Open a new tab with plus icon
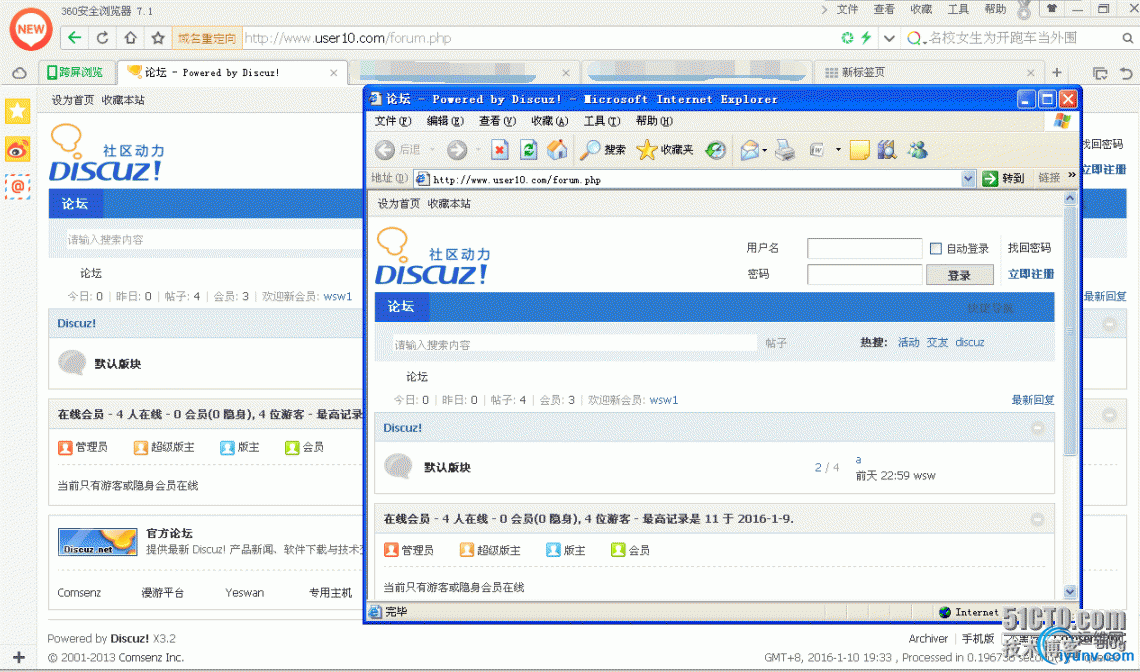1140x672 pixels. click(1057, 72)
